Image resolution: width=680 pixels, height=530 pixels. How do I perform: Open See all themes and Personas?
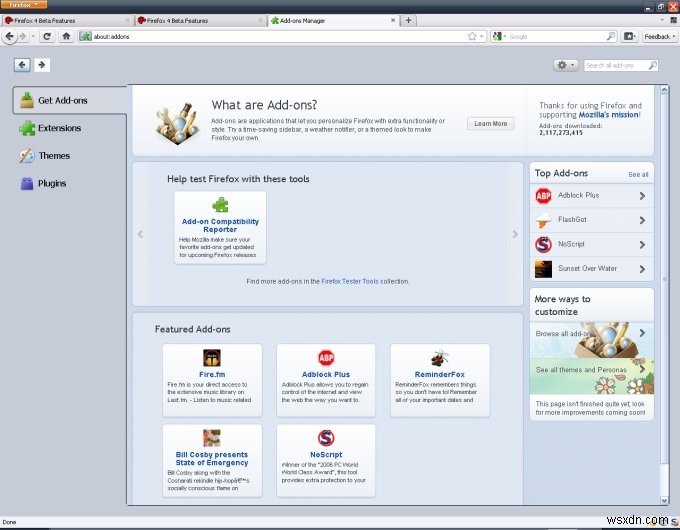coord(592,376)
